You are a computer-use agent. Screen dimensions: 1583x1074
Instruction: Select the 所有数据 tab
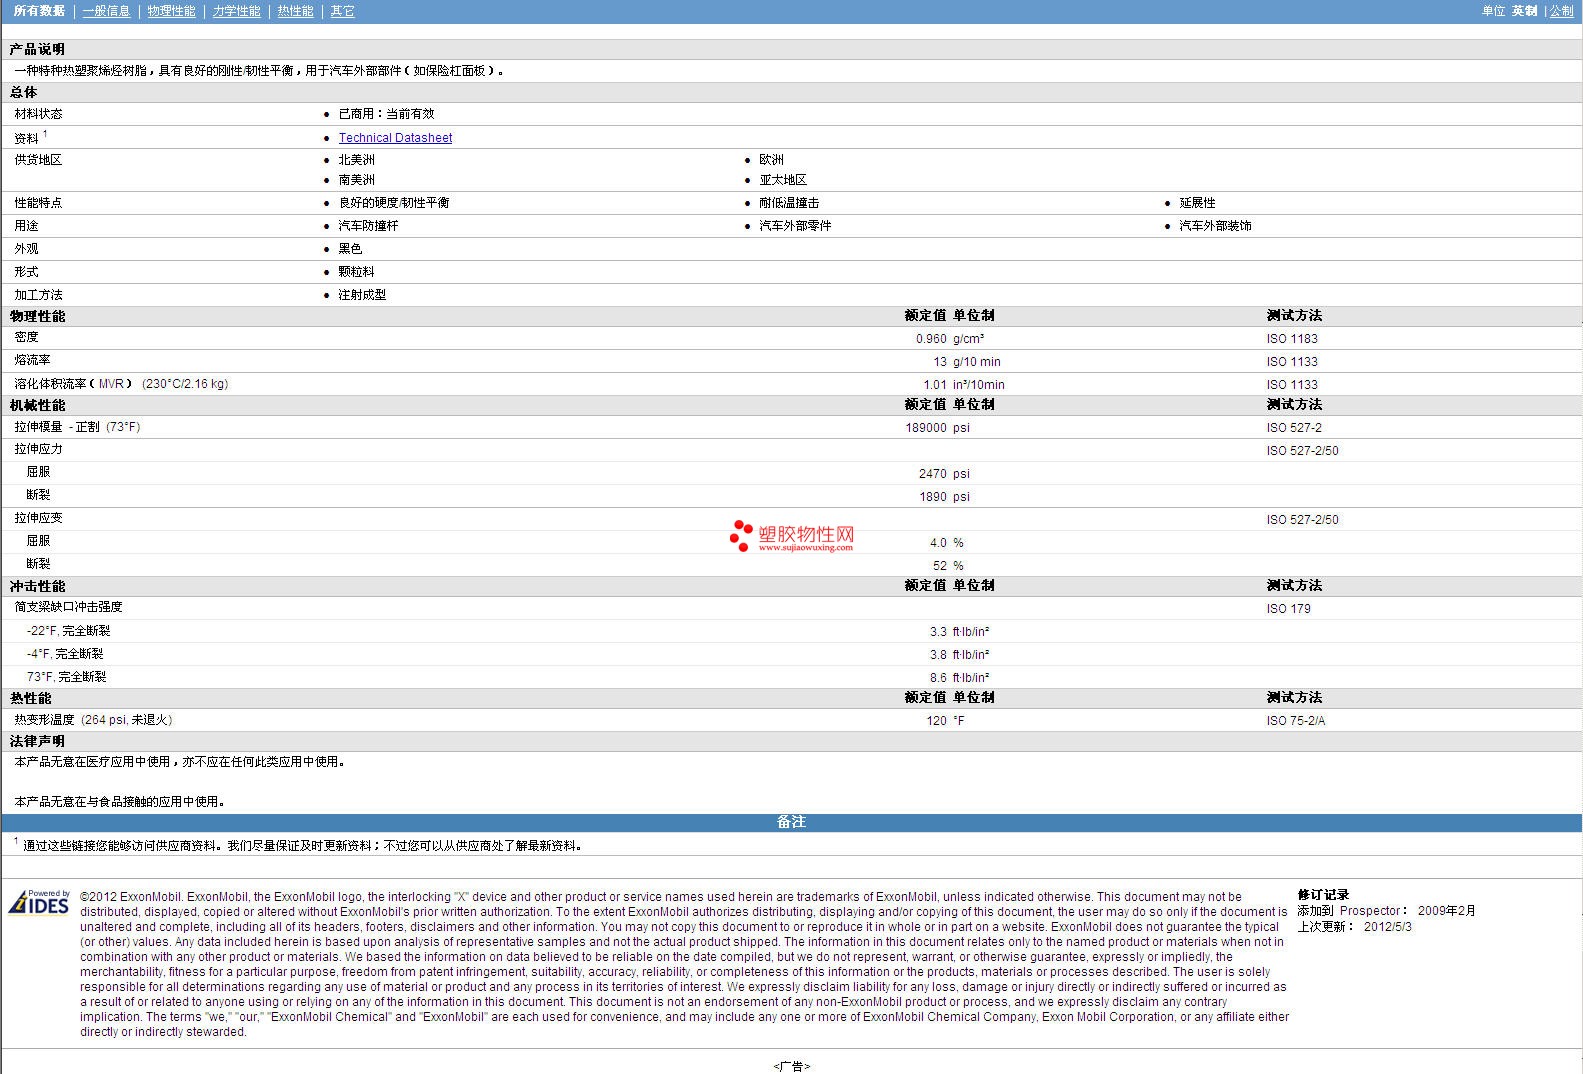39,11
